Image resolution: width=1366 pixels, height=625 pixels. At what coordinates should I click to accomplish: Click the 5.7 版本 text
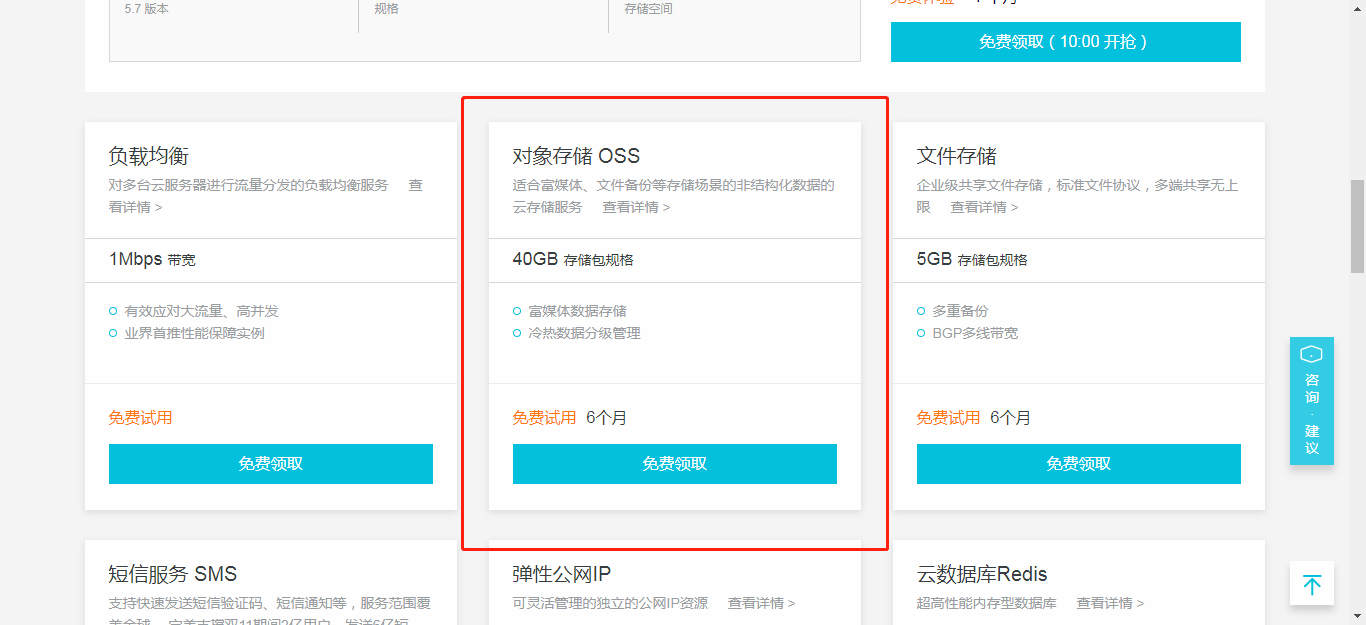[x=147, y=9]
